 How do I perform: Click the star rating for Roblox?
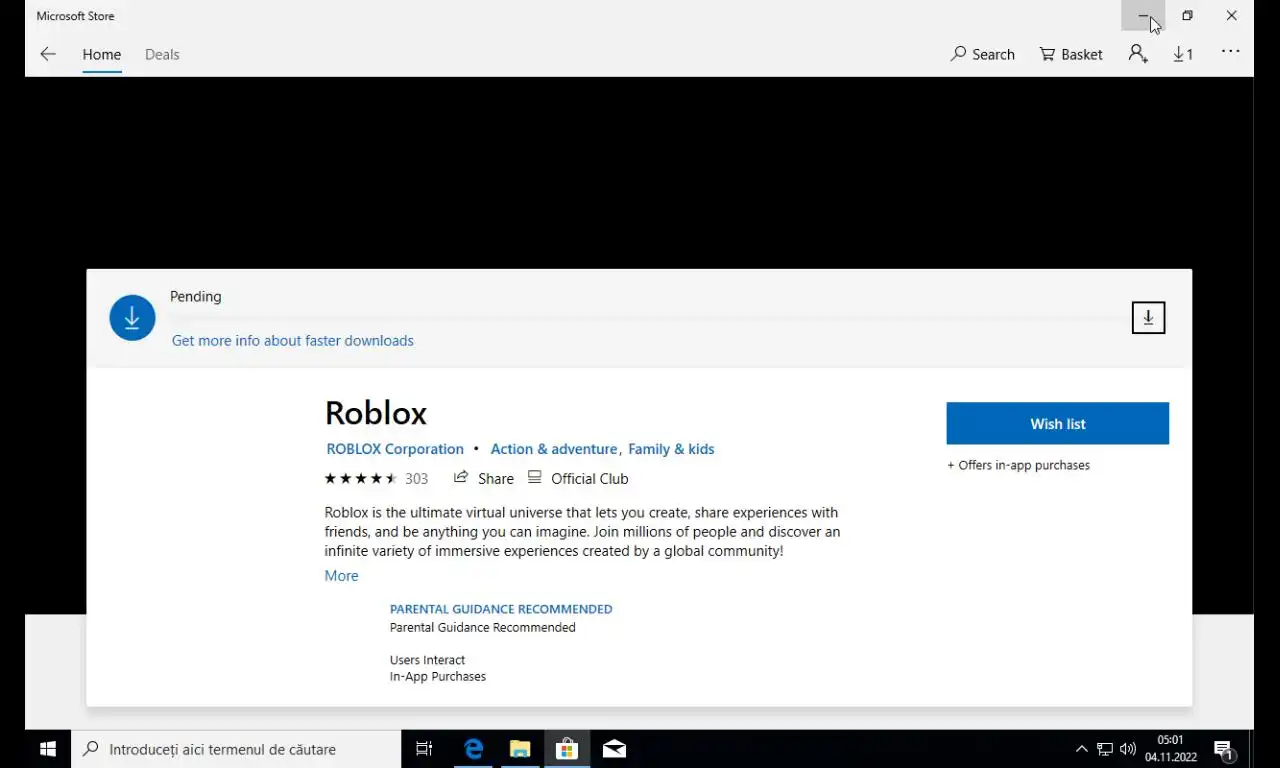pyautogui.click(x=360, y=479)
